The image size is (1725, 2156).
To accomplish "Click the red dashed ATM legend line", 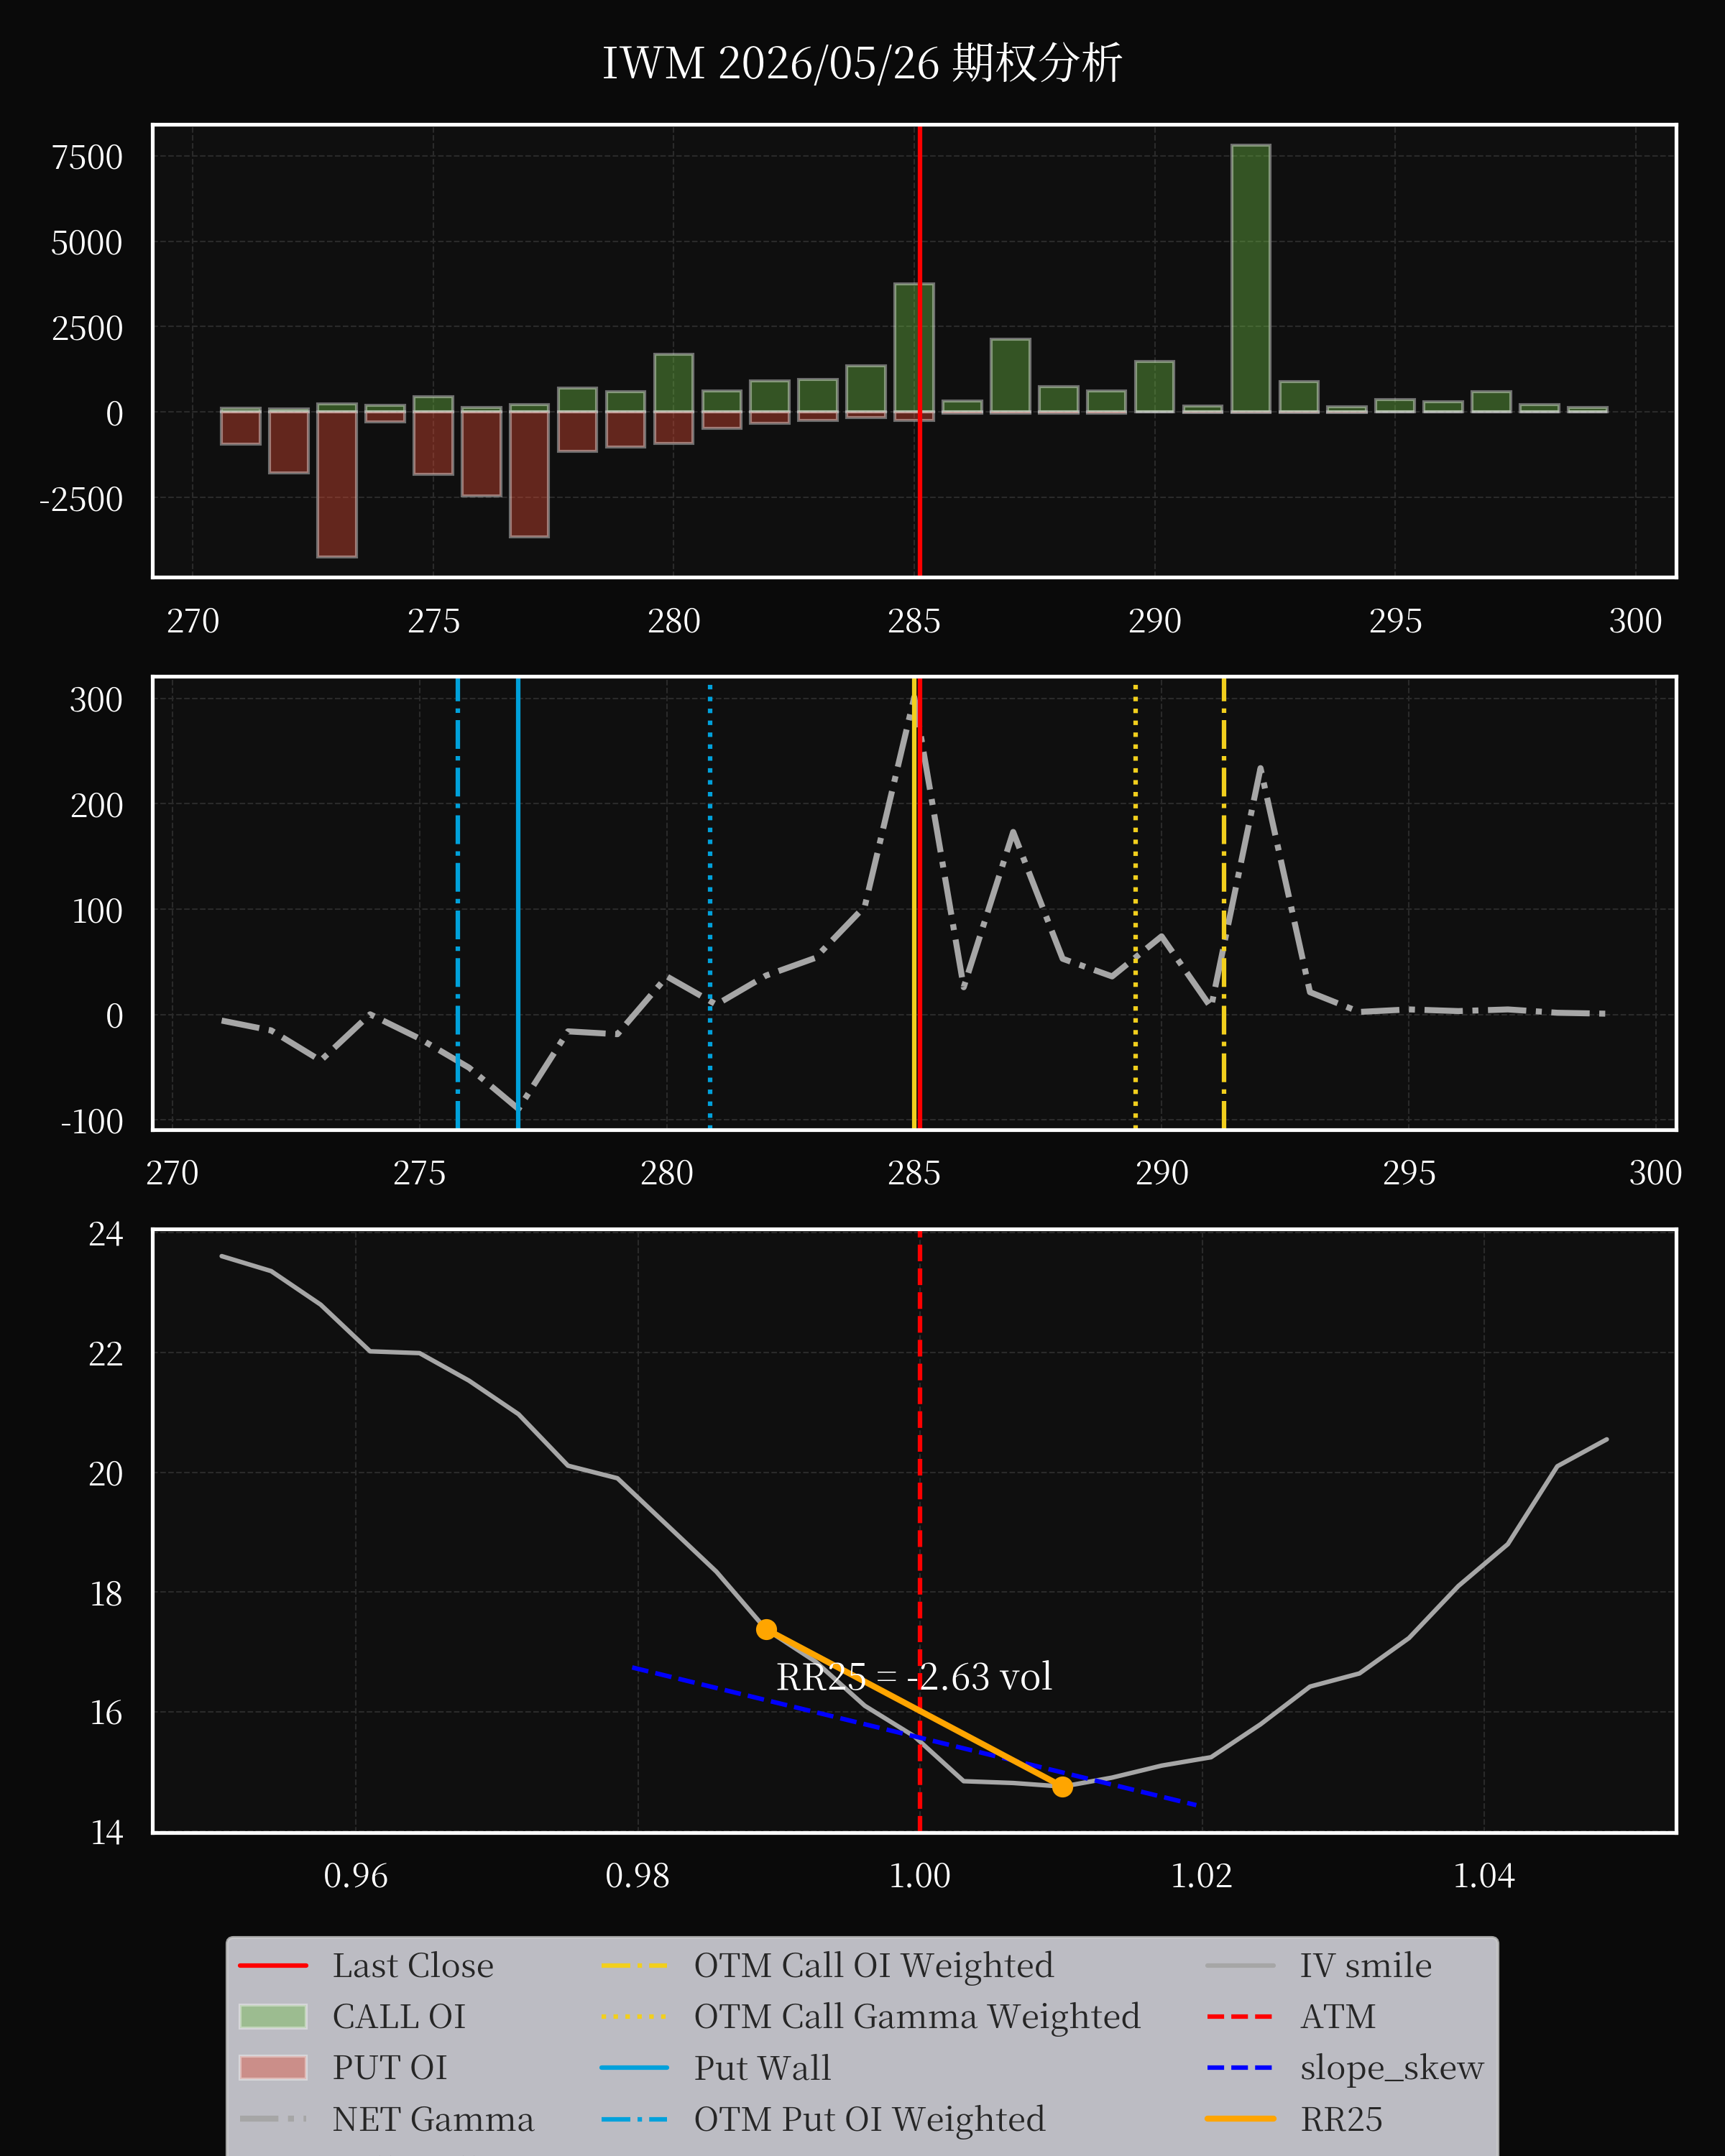I will coord(1240,2017).
